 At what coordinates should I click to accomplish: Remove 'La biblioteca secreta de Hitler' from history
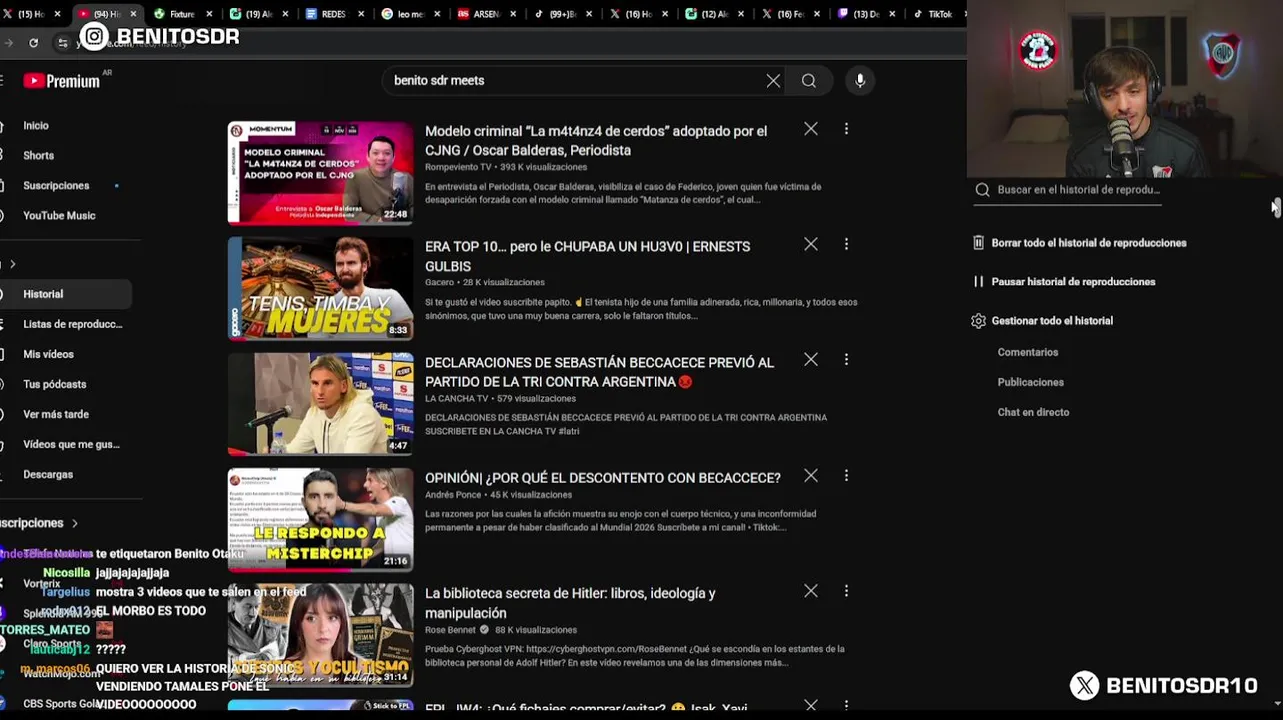pos(811,591)
